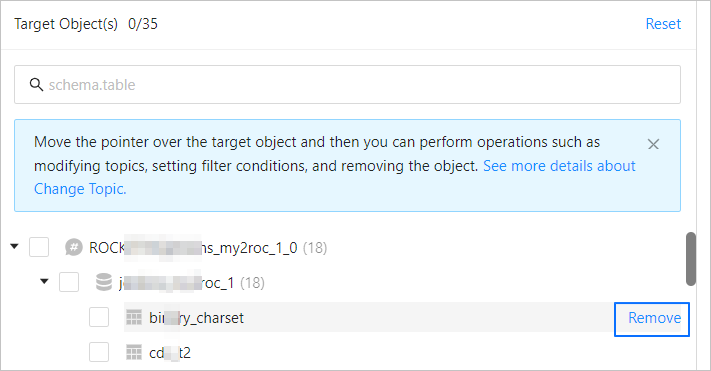711x371 pixels.
Task: Click the vertical scrollbar thumb of object list
Action: click(691, 259)
